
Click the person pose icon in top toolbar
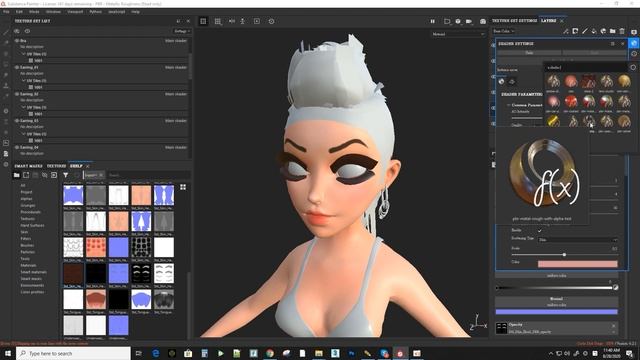point(242,21)
